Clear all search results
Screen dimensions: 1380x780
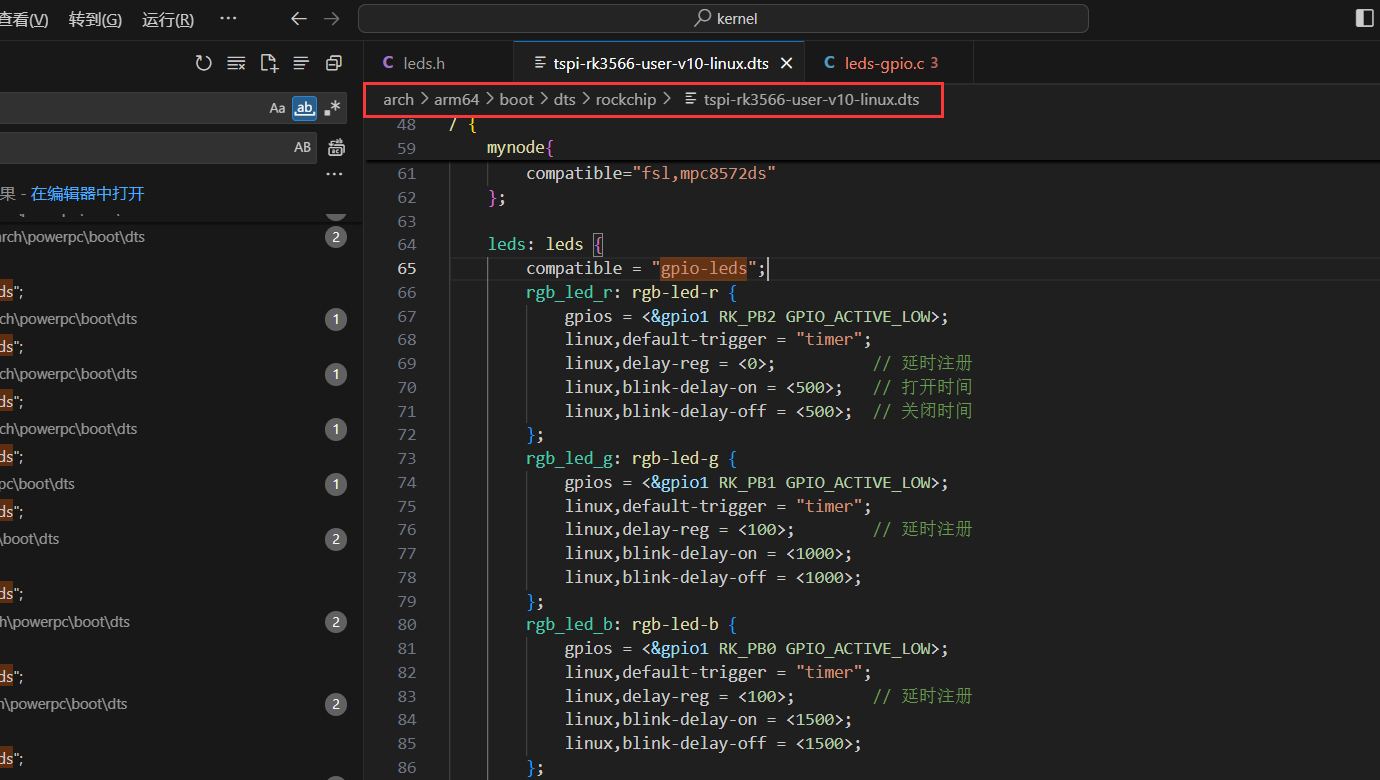(x=236, y=63)
